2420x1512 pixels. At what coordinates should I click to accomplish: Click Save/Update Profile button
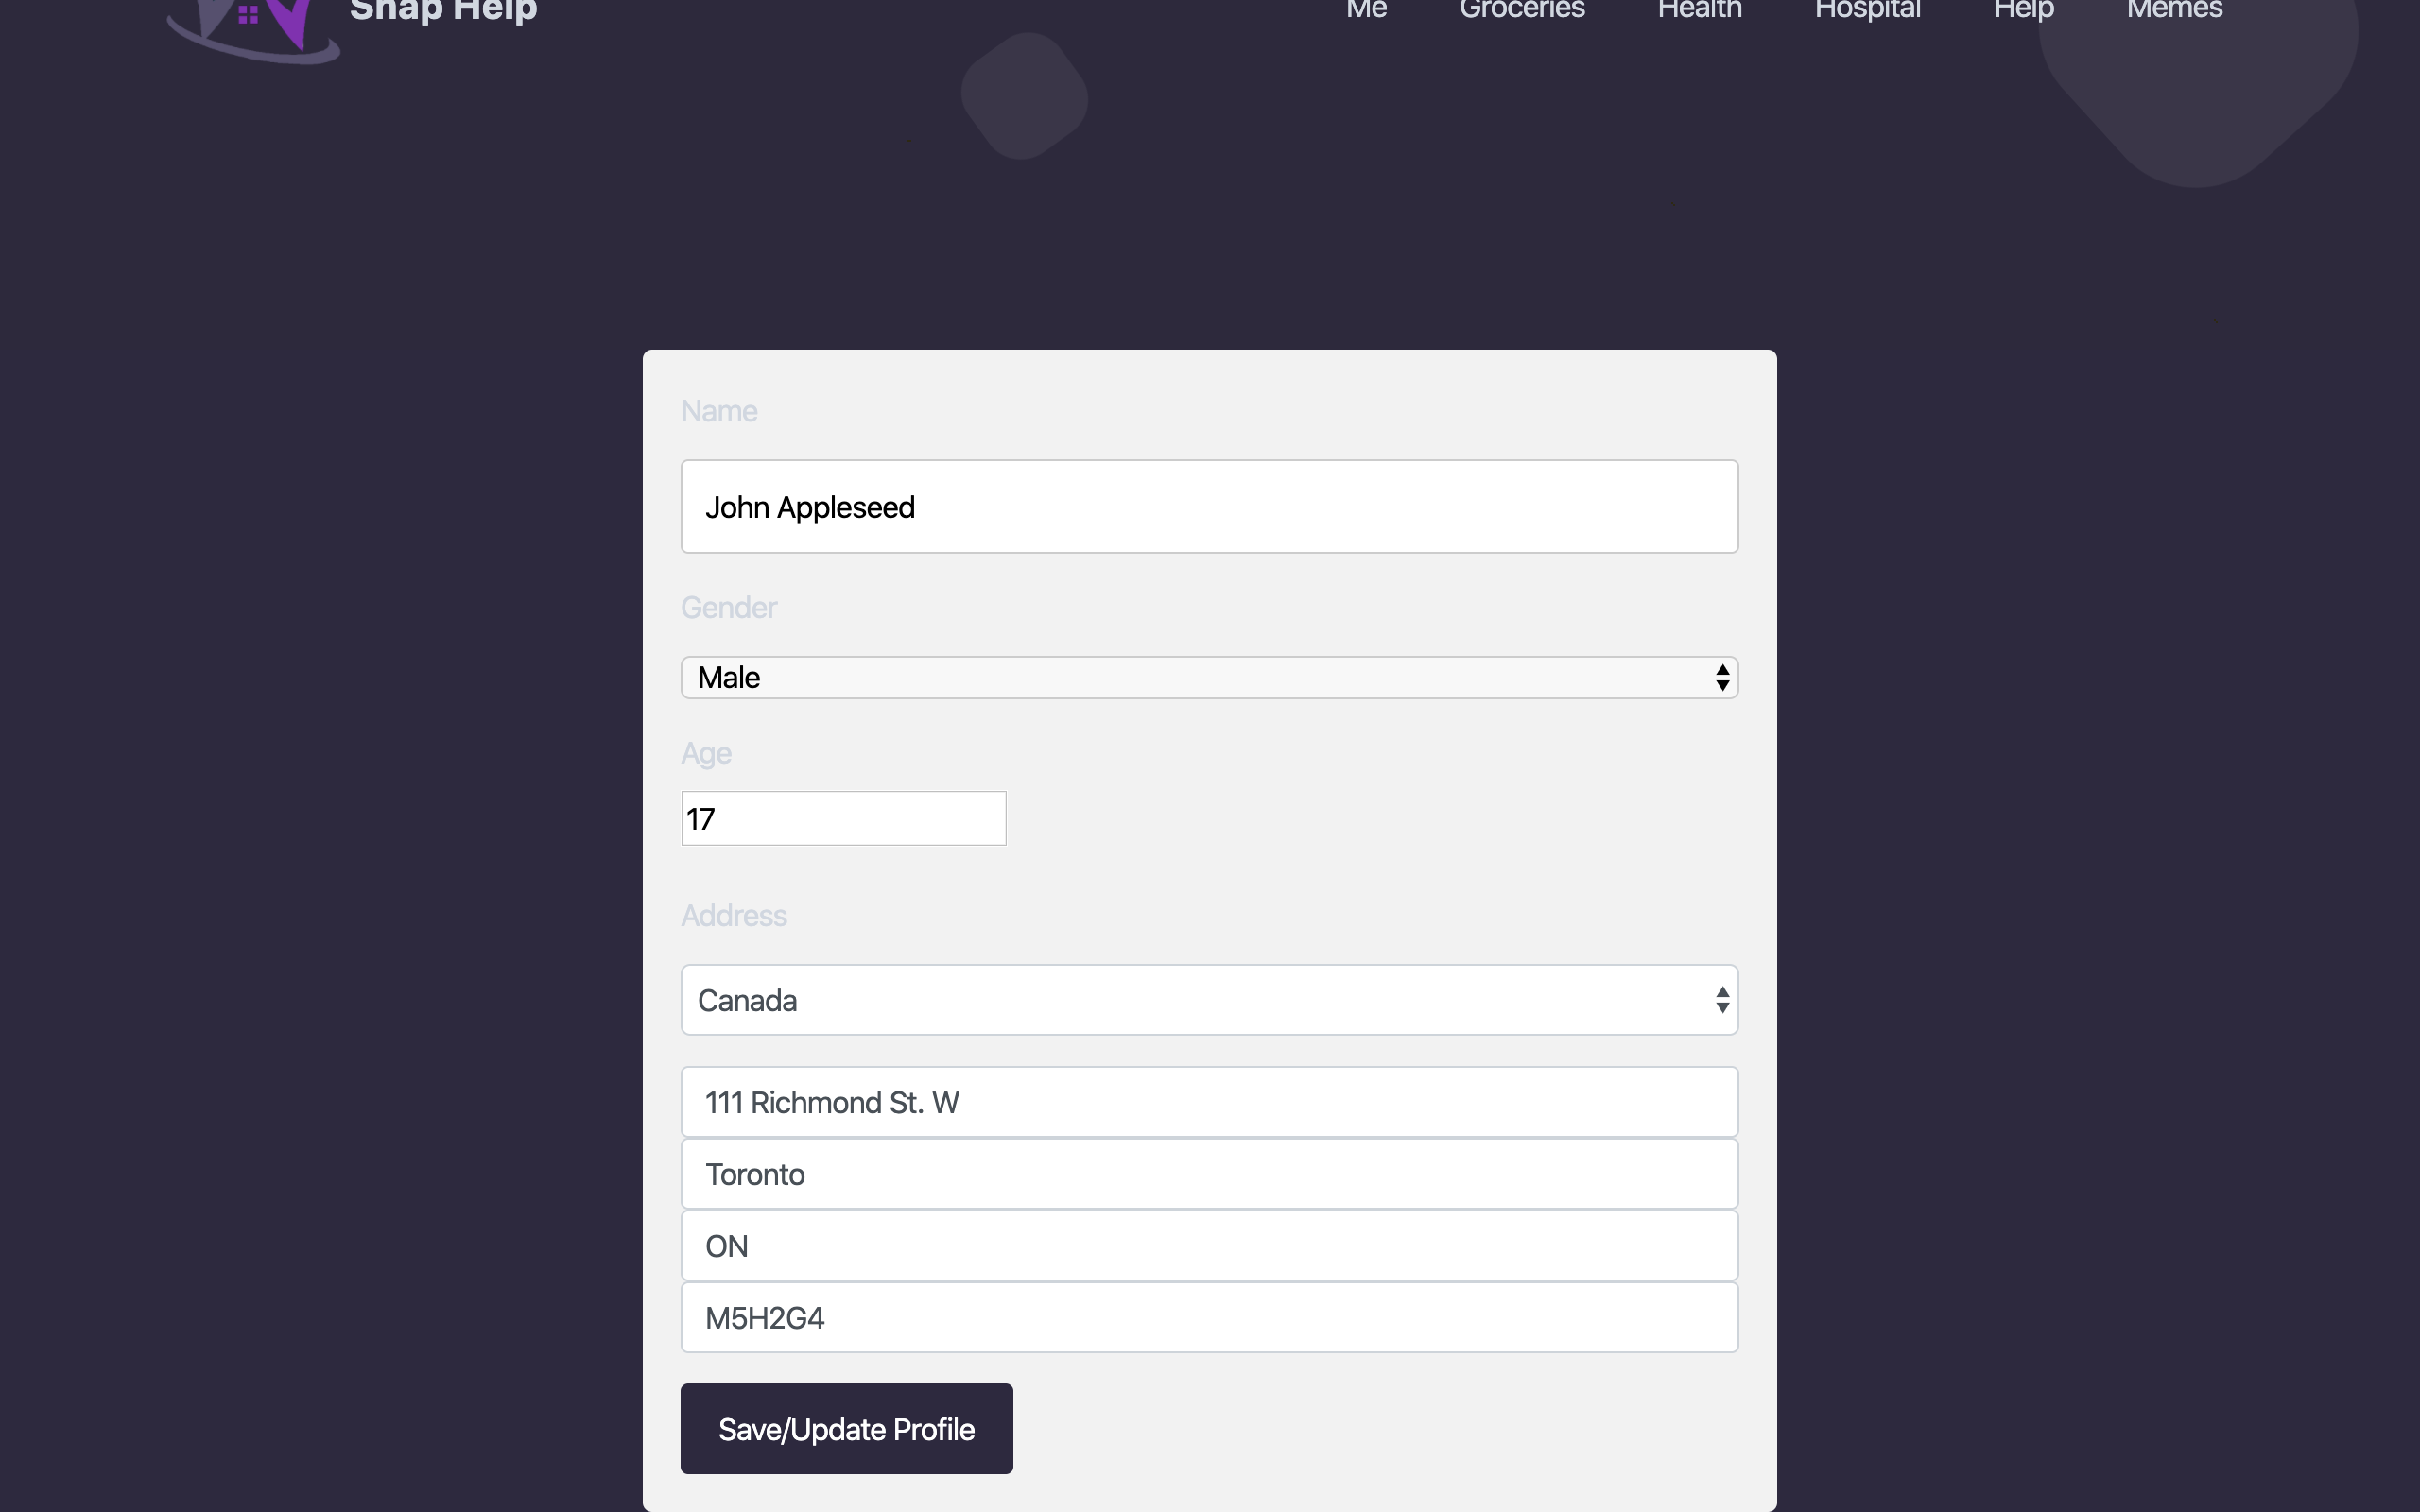point(846,1428)
